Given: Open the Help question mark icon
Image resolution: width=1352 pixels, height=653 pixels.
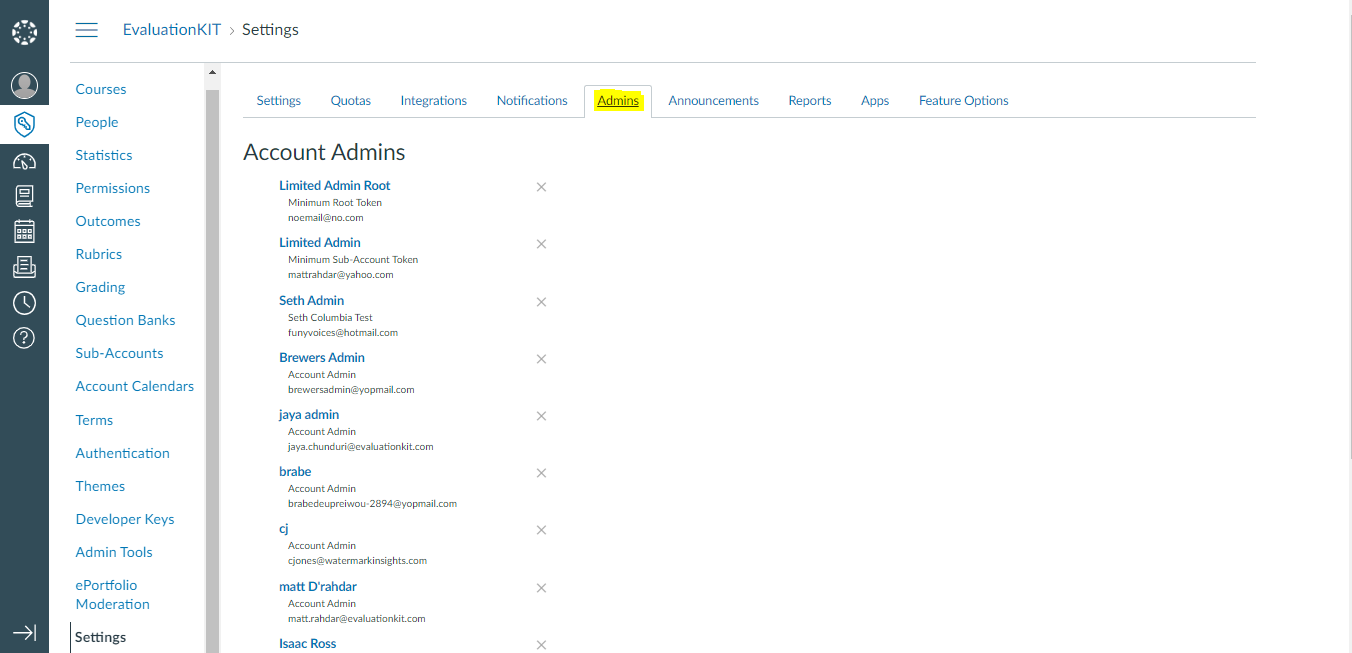Looking at the screenshot, I should 24,338.
